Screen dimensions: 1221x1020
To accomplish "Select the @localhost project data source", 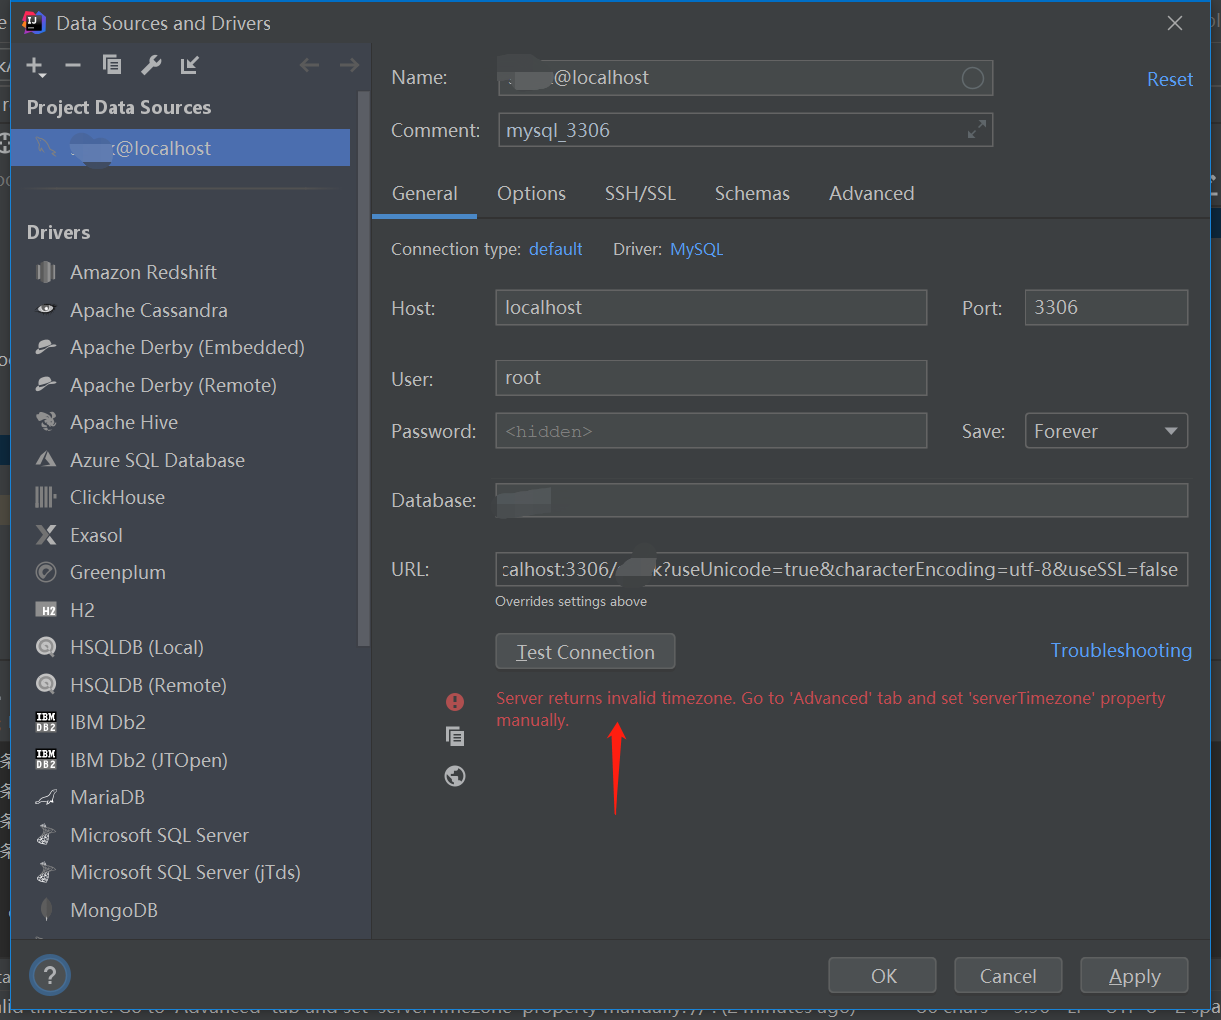I will tap(181, 148).
